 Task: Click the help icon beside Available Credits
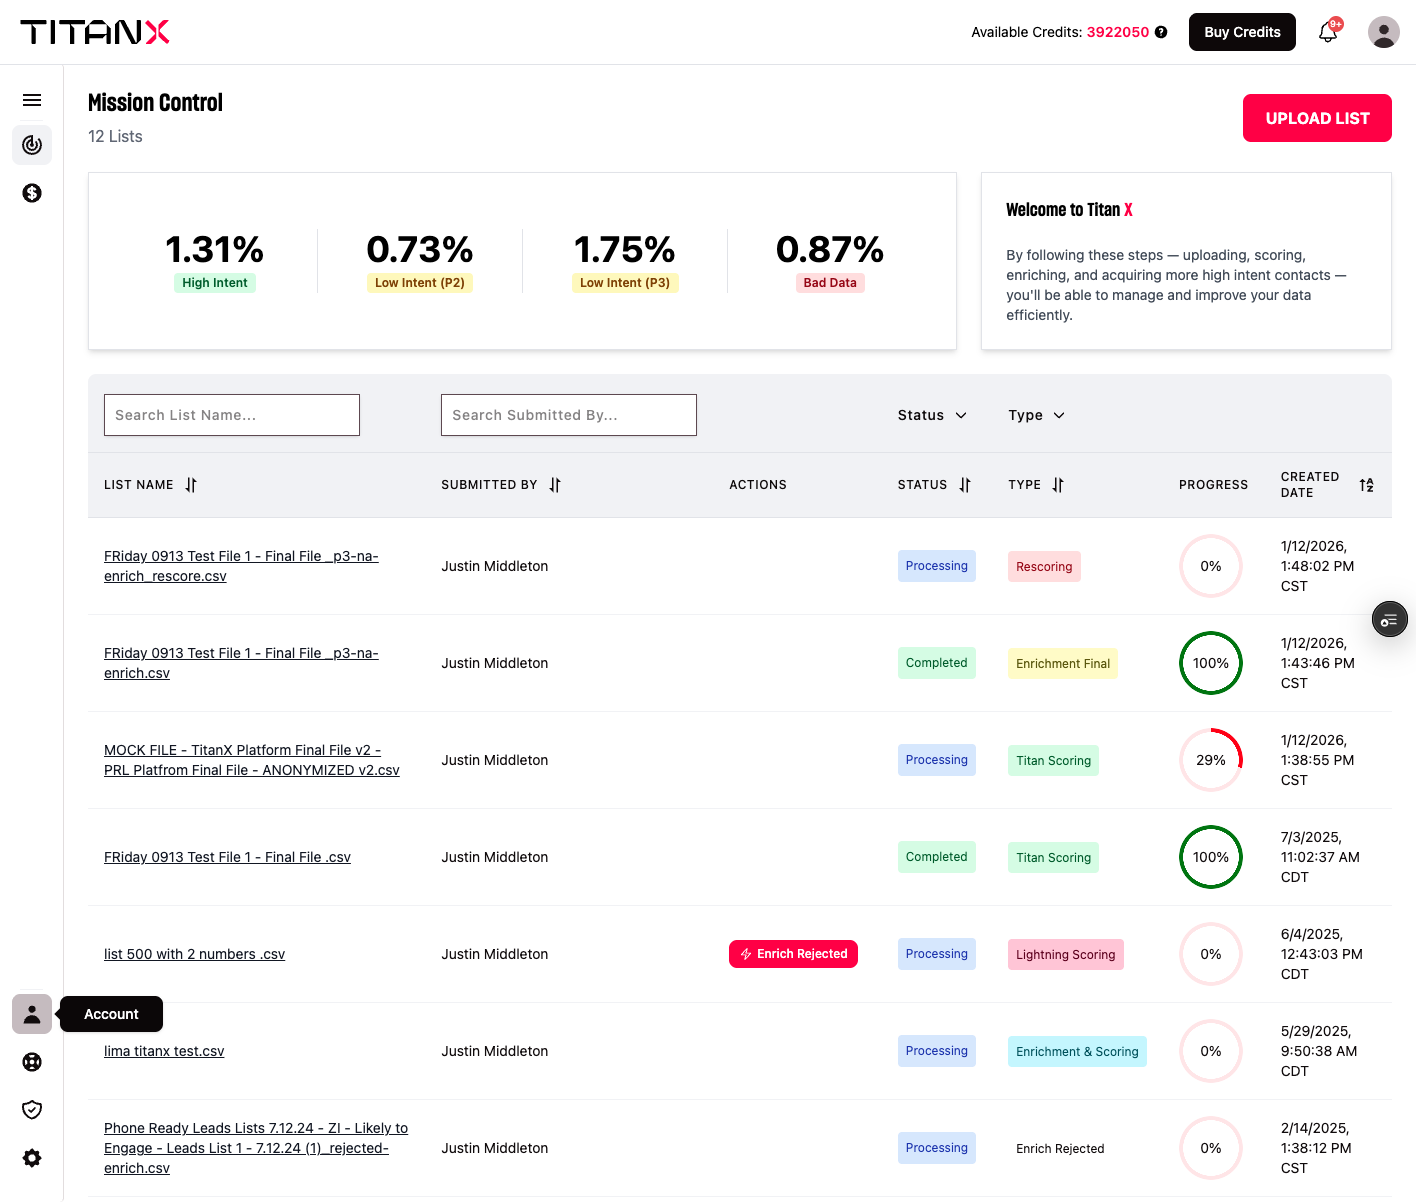pyautogui.click(x=1161, y=32)
